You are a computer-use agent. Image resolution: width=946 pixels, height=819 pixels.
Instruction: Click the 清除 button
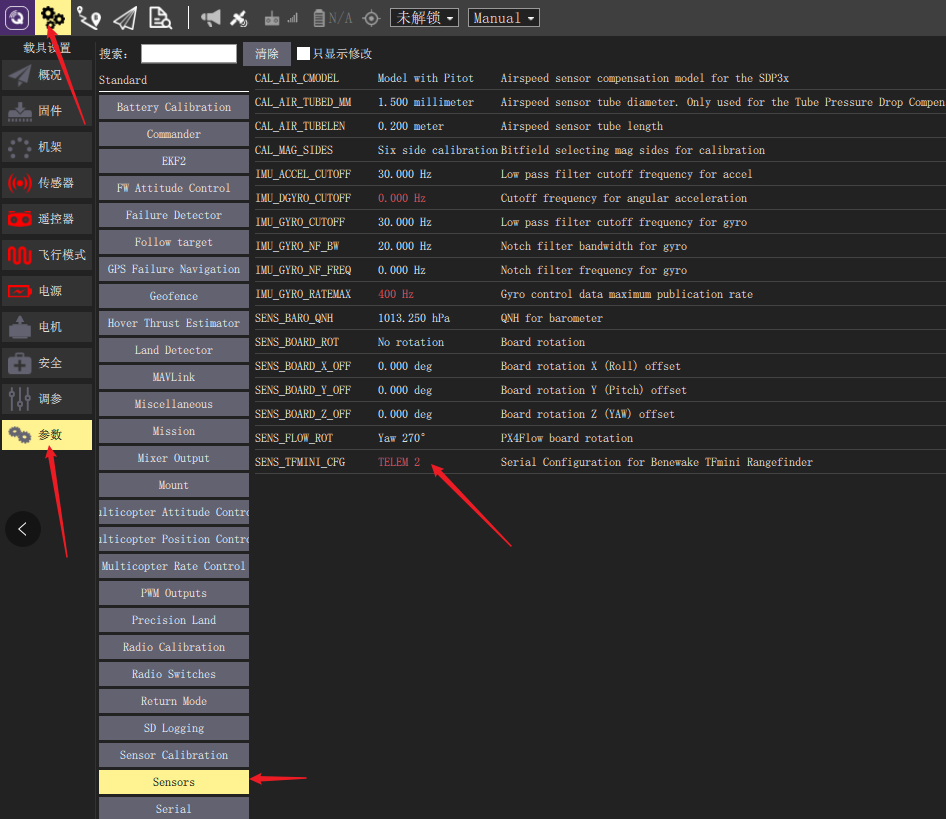[266, 54]
